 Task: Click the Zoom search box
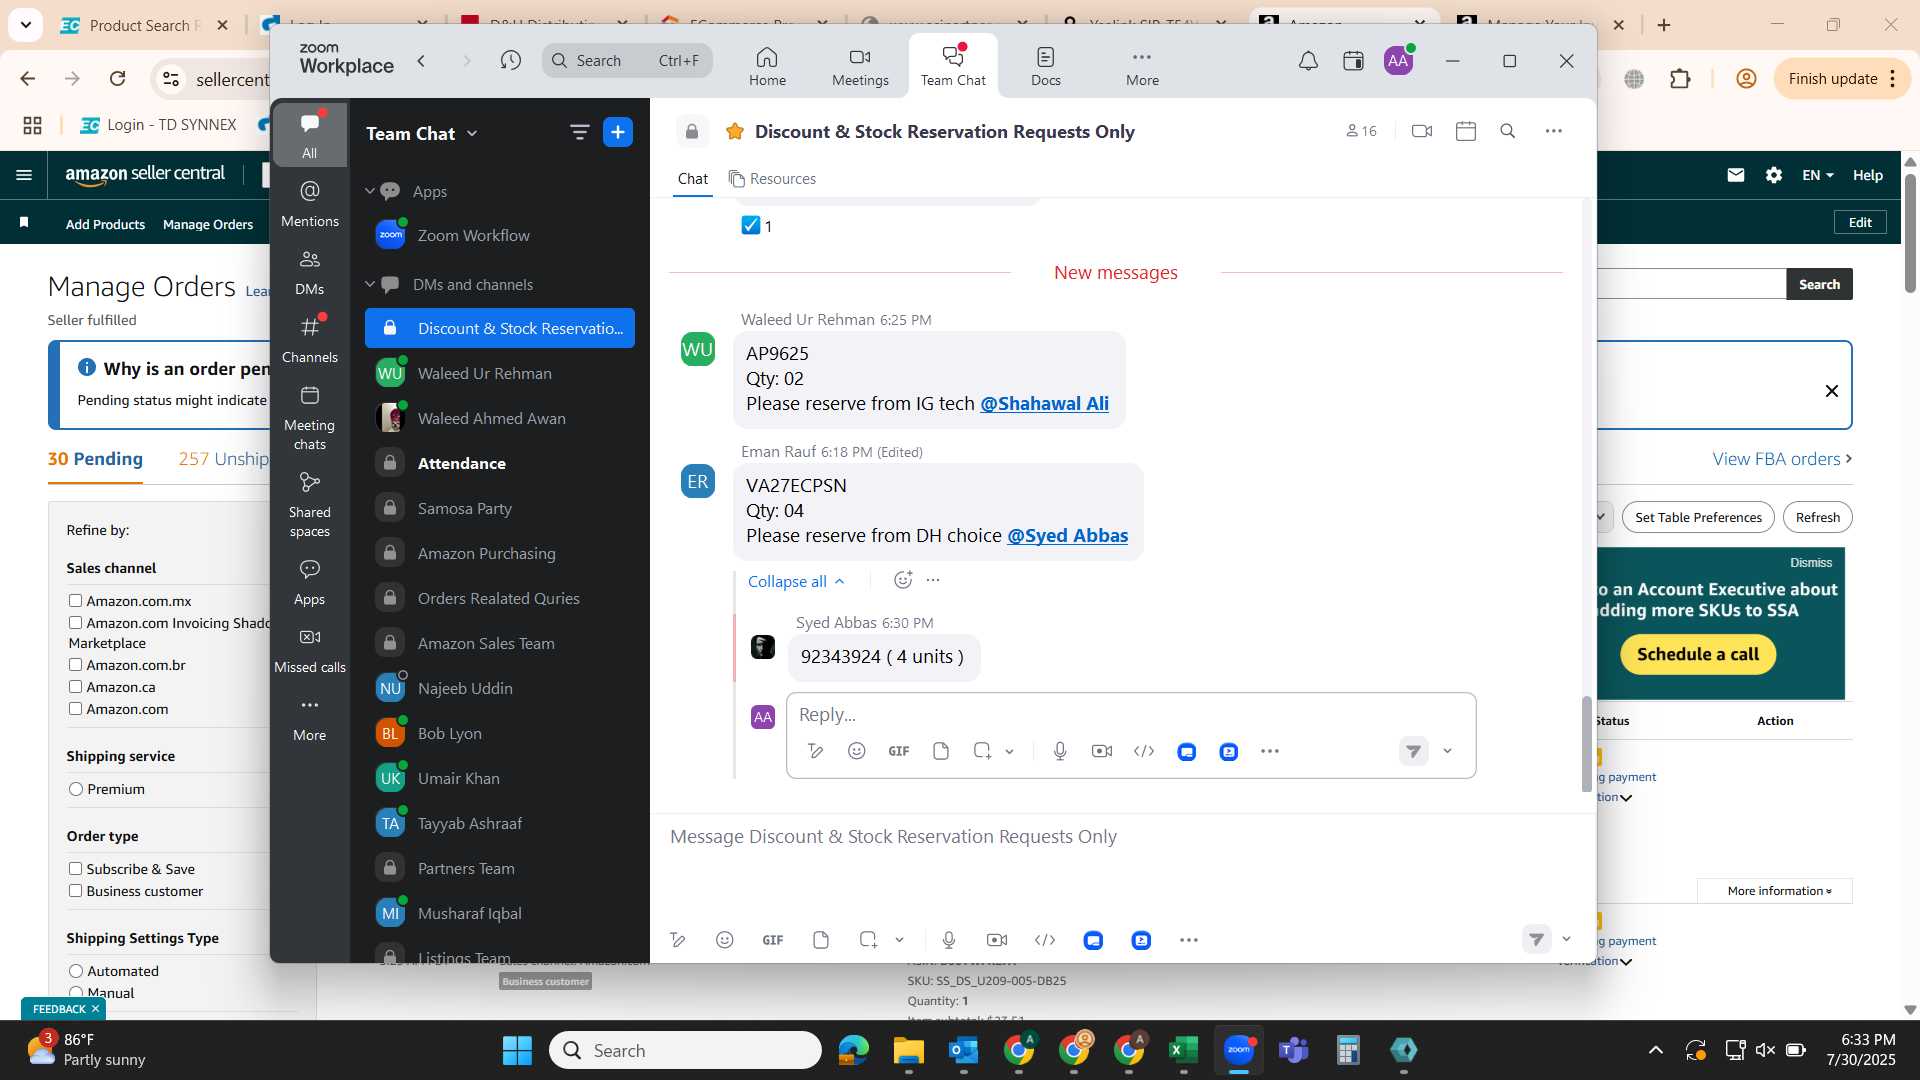tap(627, 61)
